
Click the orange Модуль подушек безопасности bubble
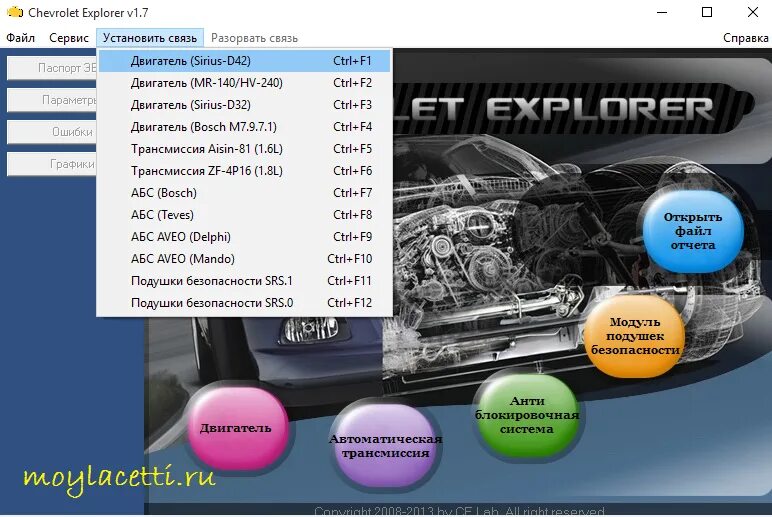click(x=635, y=336)
